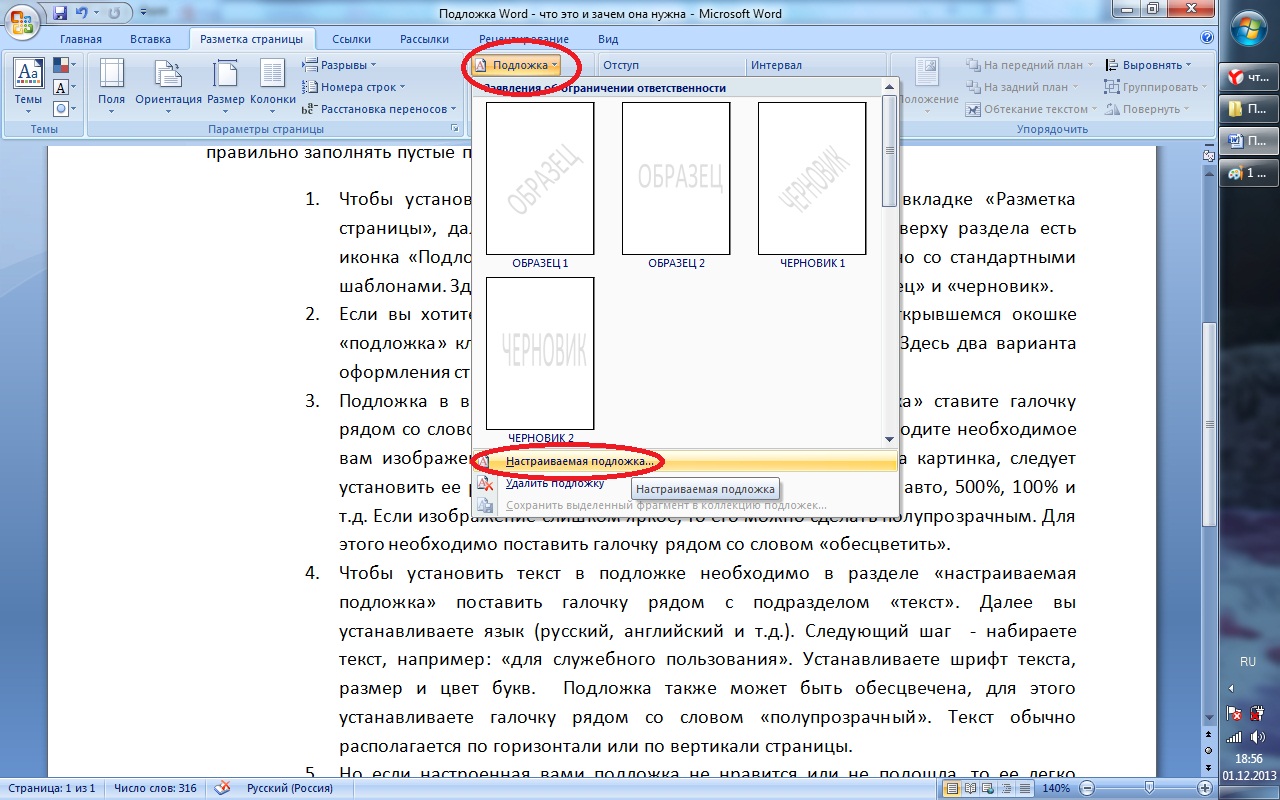
Task: Click the RU language indicator in taskbar
Action: pyautogui.click(x=1247, y=662)
